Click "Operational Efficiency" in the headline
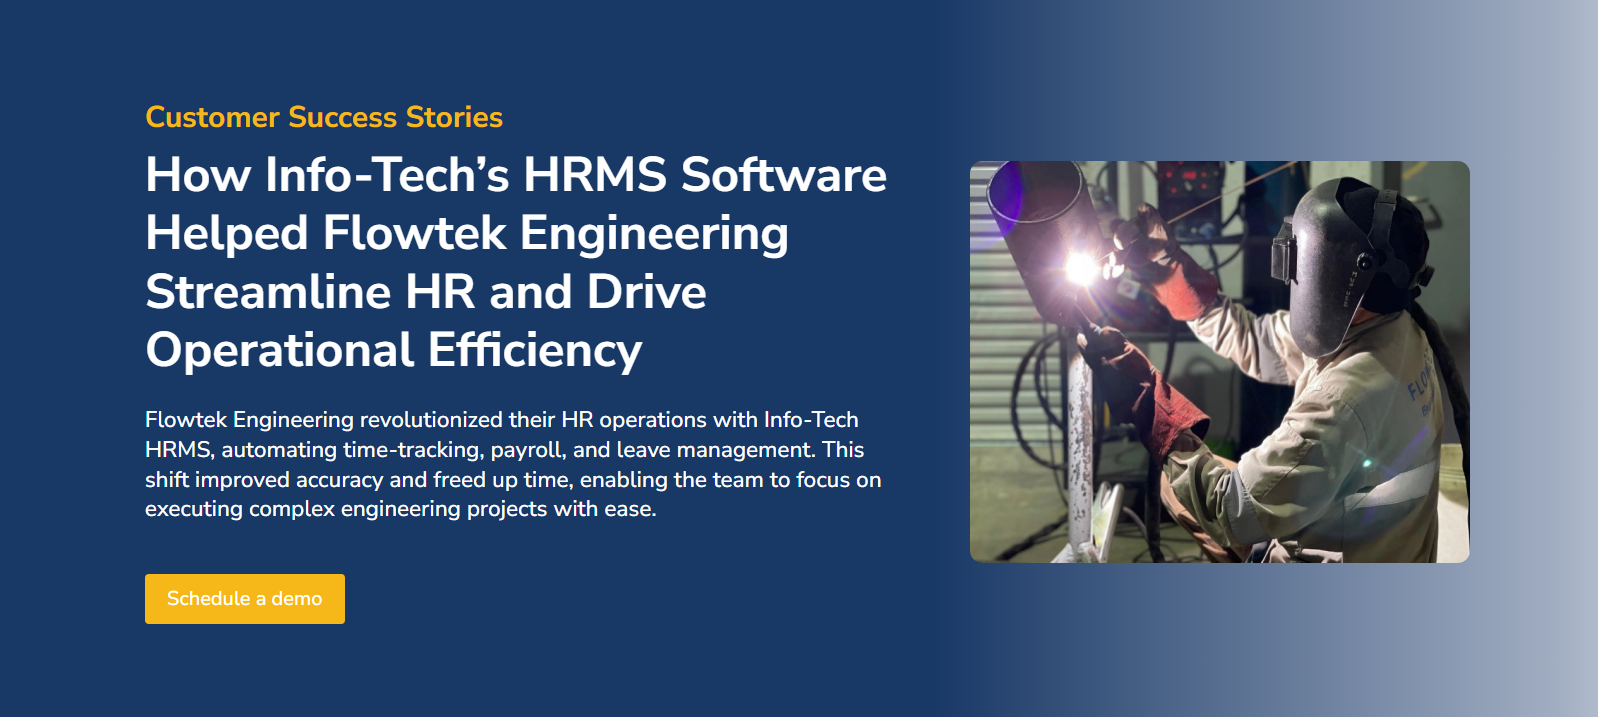The width and height of the screenshot is (1598, 717). pos(394,350)
